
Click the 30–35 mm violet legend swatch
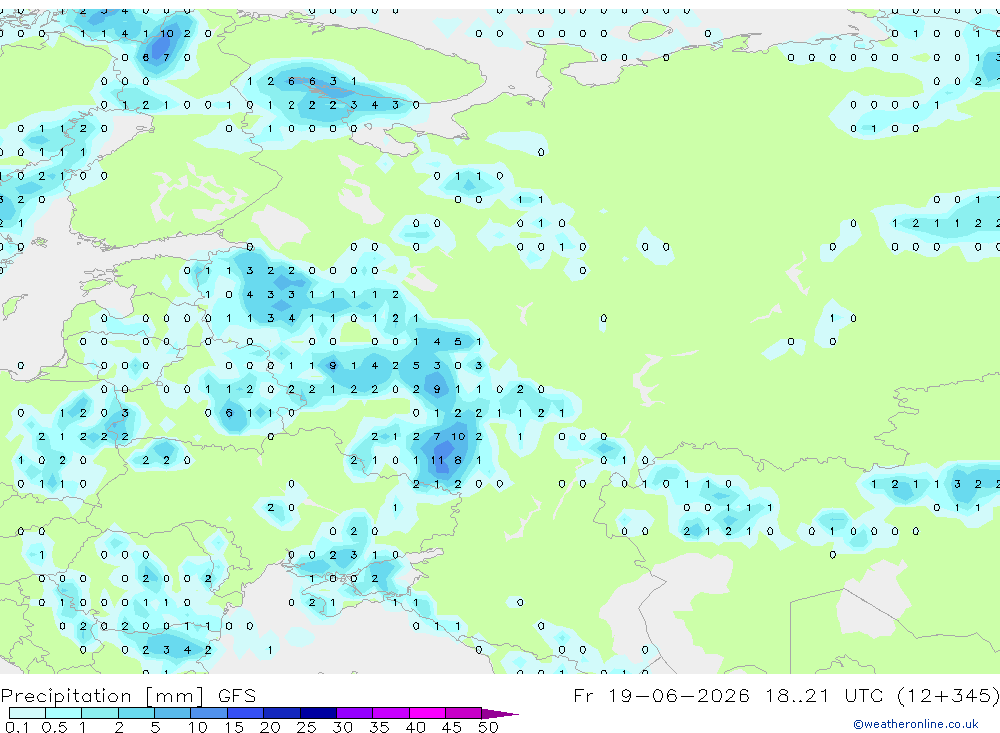pos(354,713)
